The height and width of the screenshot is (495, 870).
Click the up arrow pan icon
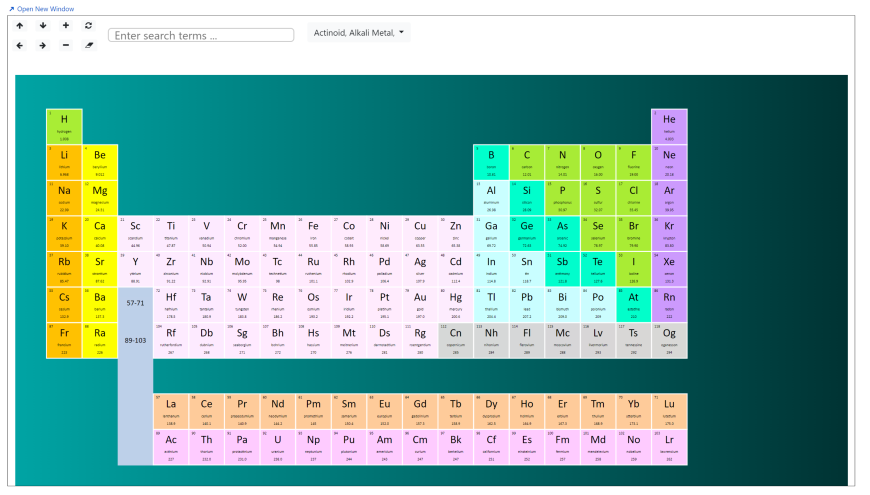(x=20, y=25)
